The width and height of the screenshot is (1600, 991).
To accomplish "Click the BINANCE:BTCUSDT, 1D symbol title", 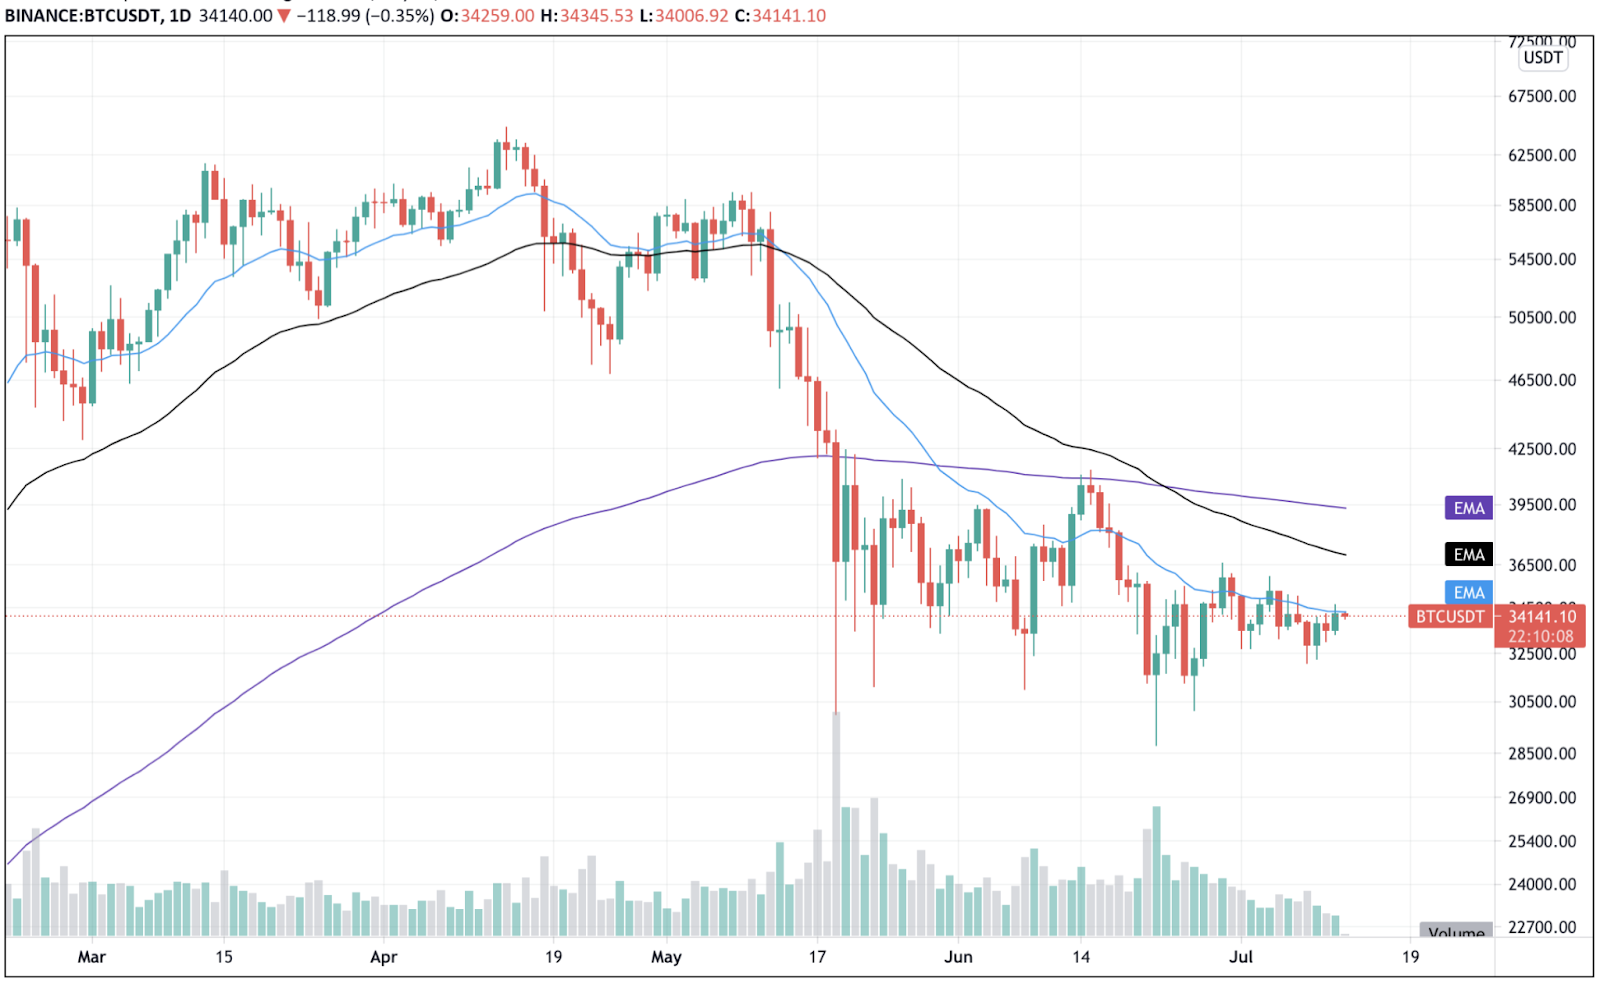I will pyautogui.click(x=98, y=16).
